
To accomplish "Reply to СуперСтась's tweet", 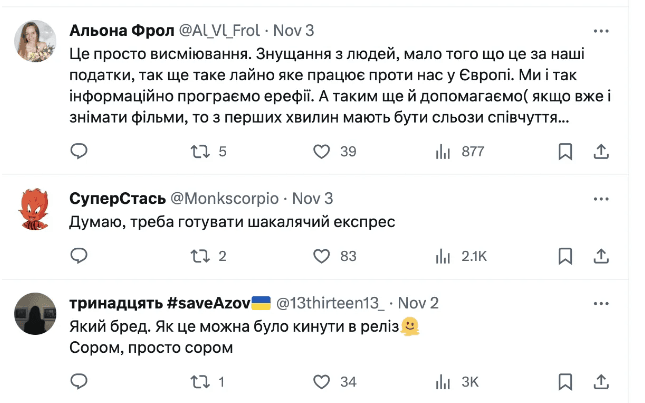I will pos(80,256).
